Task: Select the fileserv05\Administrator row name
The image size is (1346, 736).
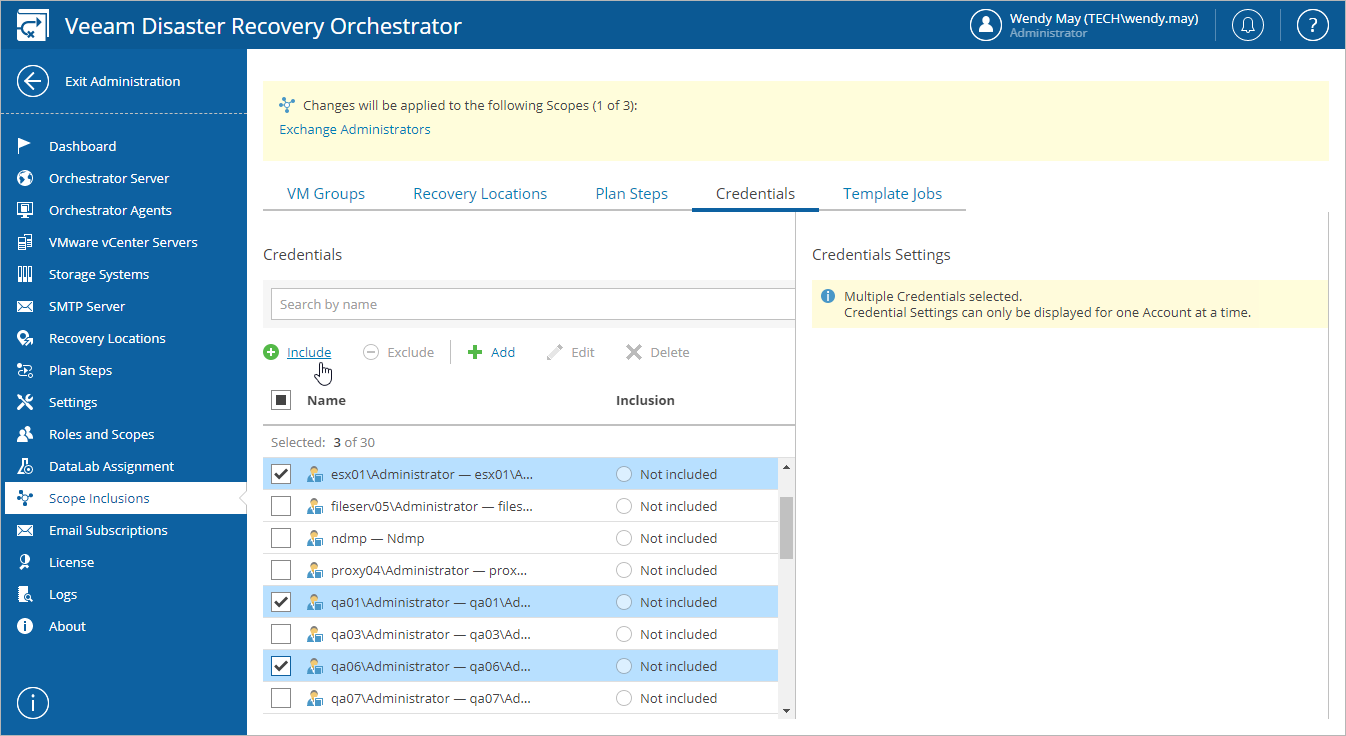Action: coord(432,506)
